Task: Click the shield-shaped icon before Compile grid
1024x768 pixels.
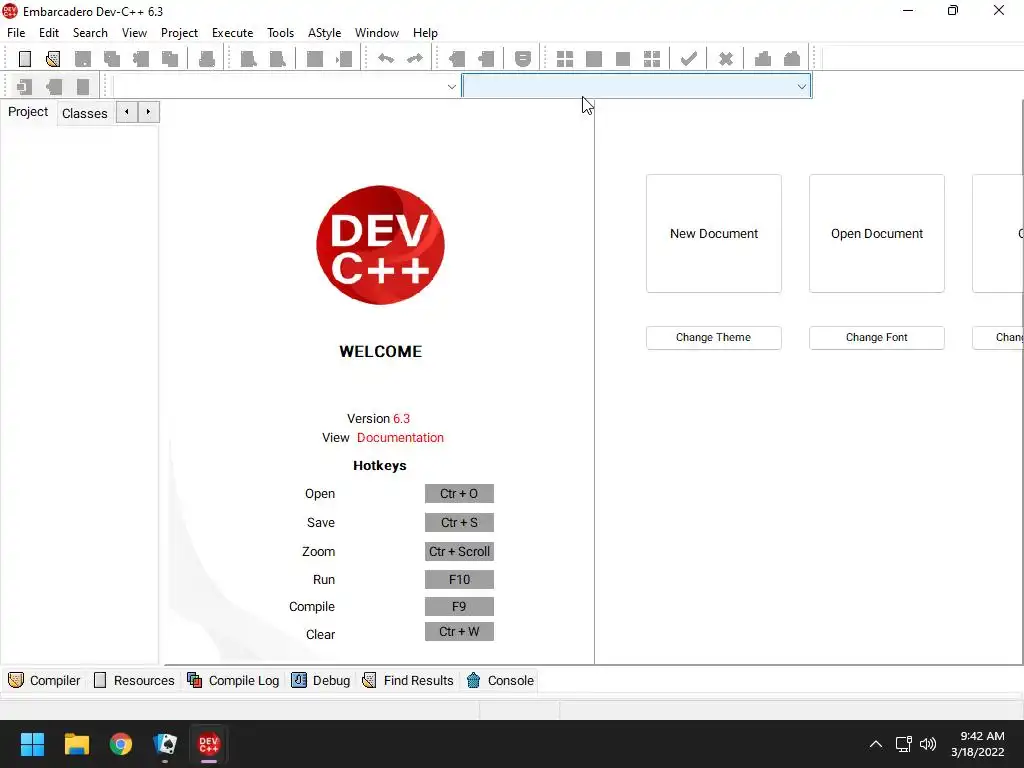Action: coord(522,59)
